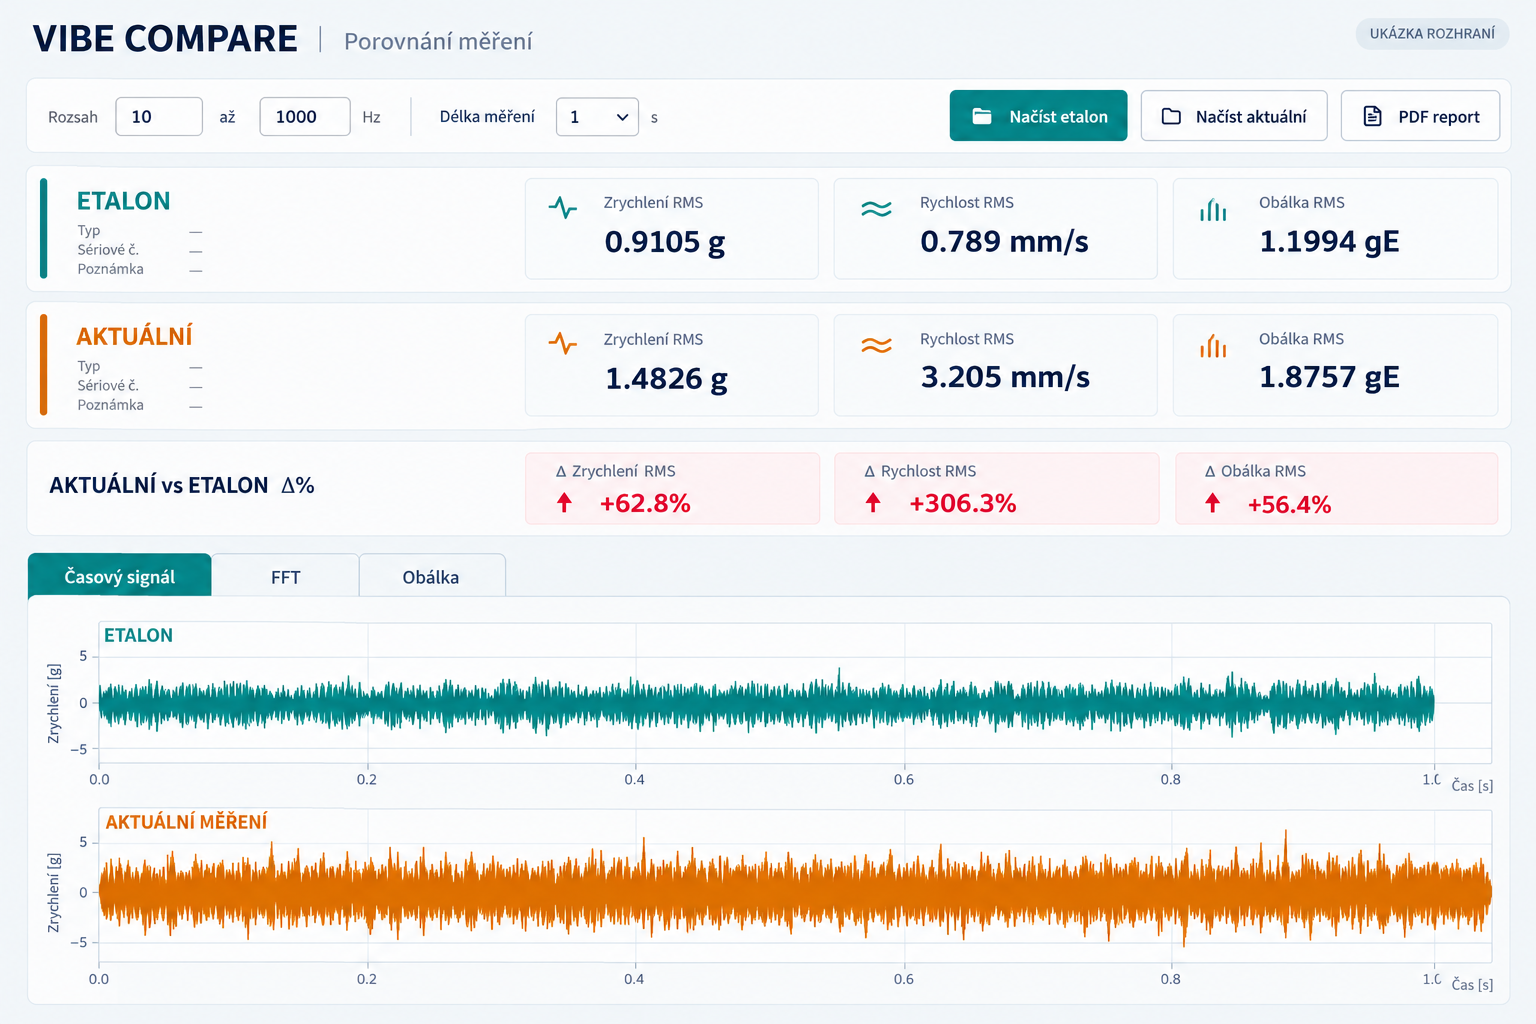Click the orange AKTUÁLNÍ MĚŘENÍ waveform chart
The width and height of the screenshot is (1536, 1024).
tap(795, 886)
